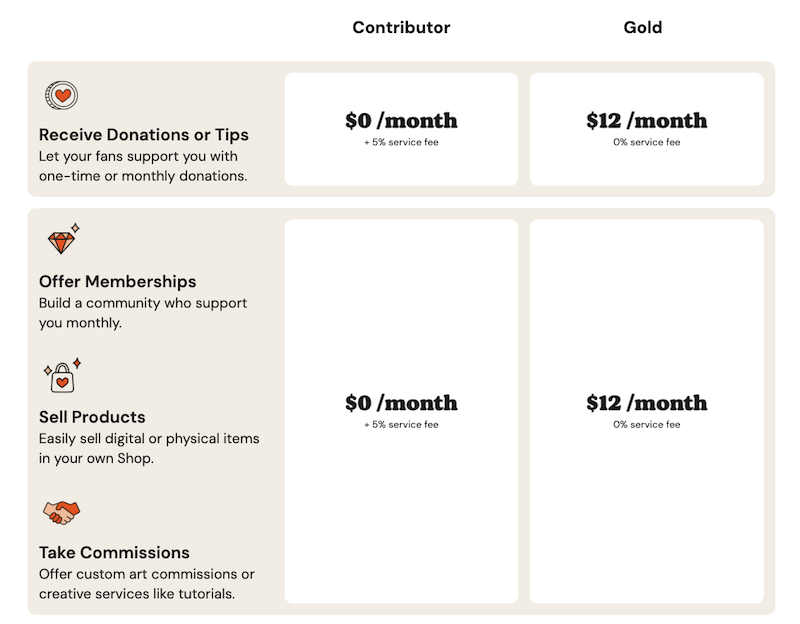The image size is (800, 624).
Task: Click '0% service fee' under Gold donations
Action: (x=646, y=142)
